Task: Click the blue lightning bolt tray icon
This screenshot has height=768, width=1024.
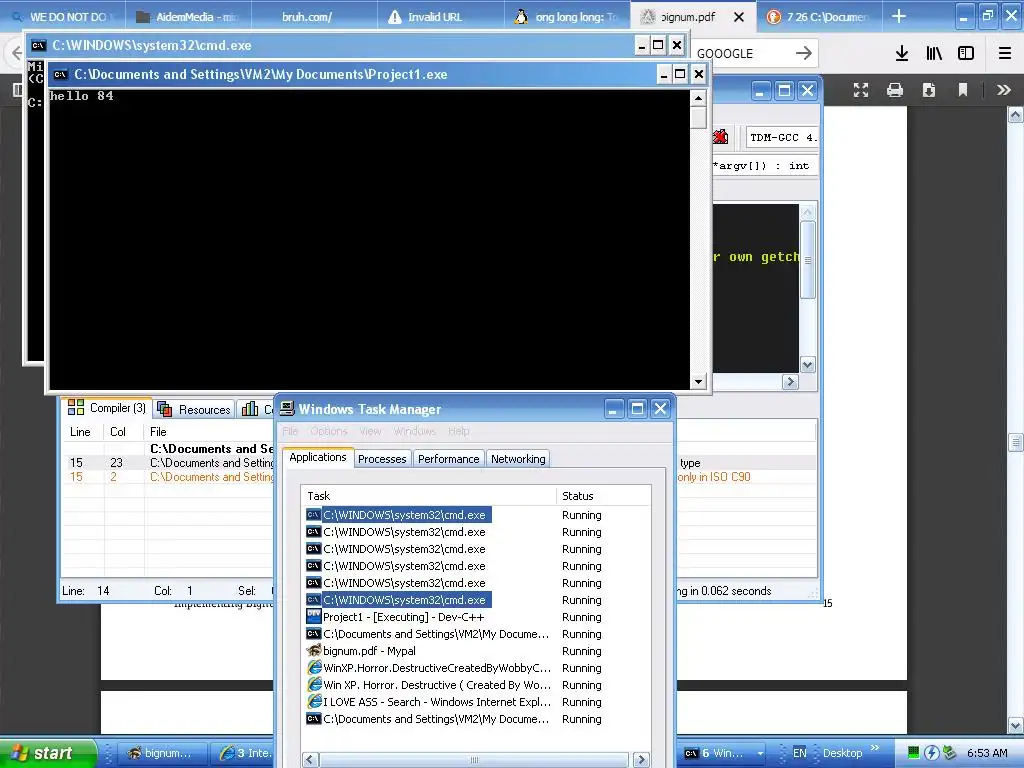Action: tap(932, 753)
